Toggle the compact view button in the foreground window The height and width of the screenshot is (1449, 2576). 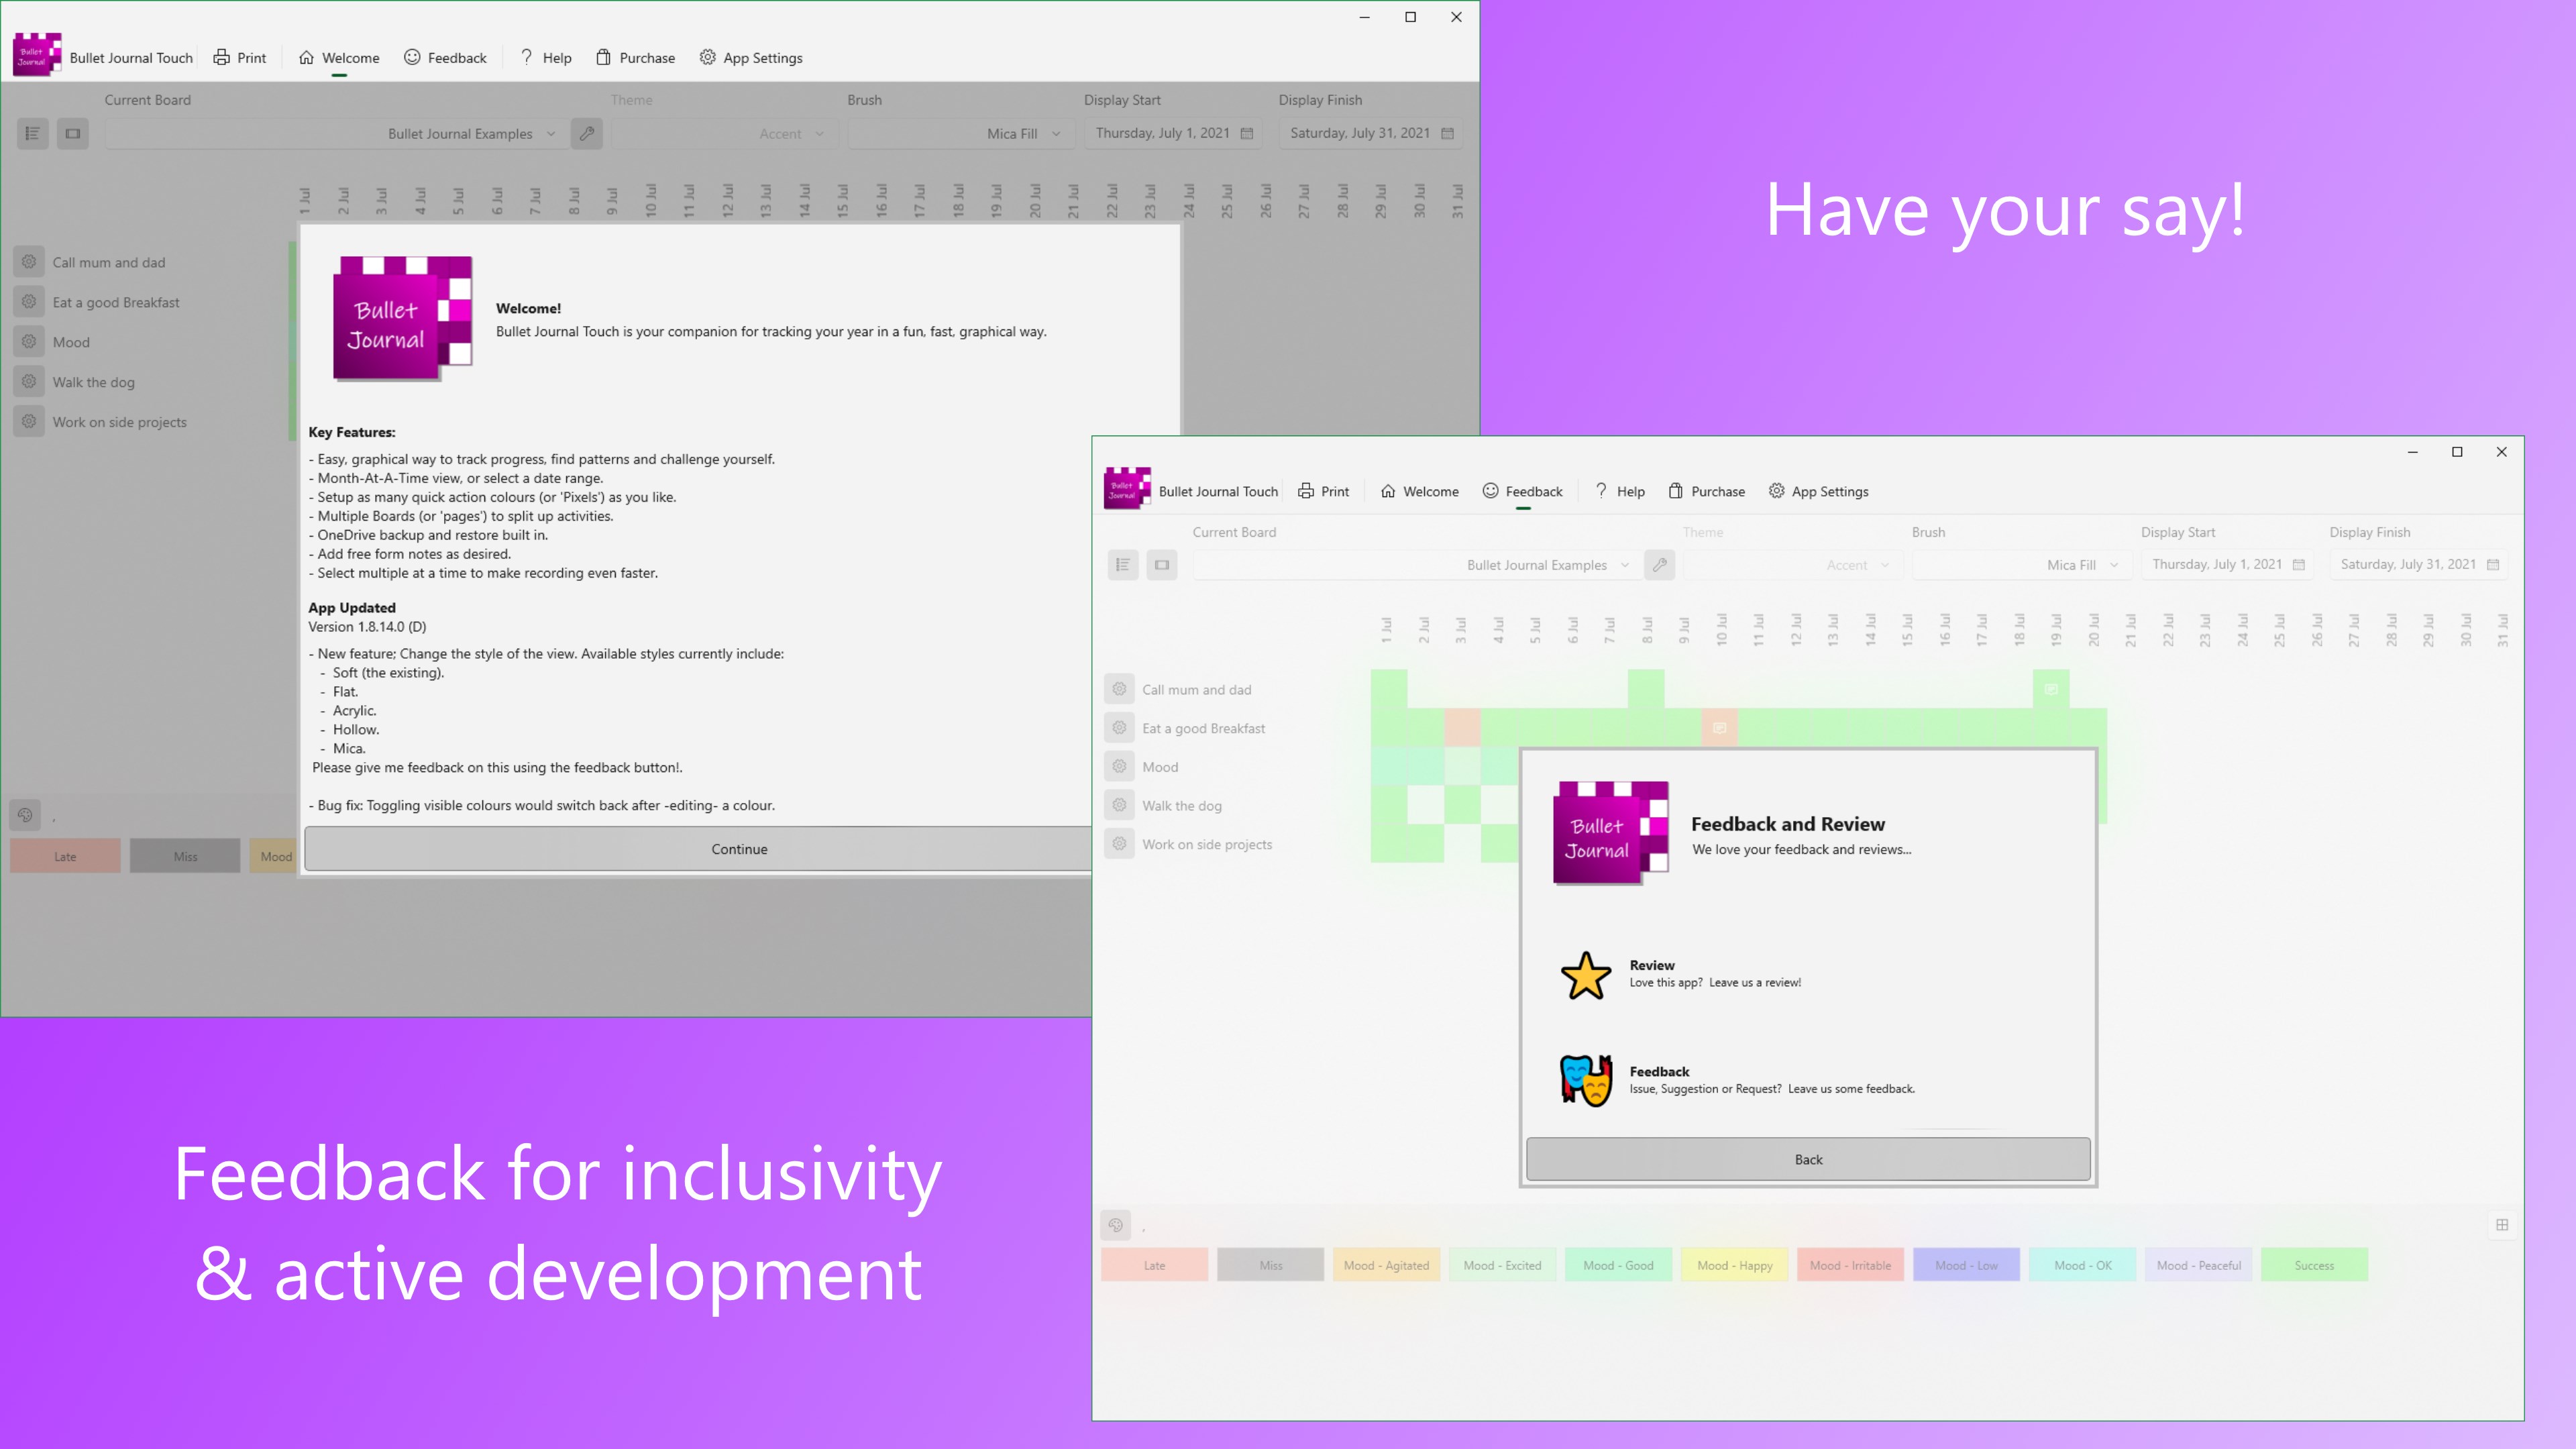coord(1162,565)
